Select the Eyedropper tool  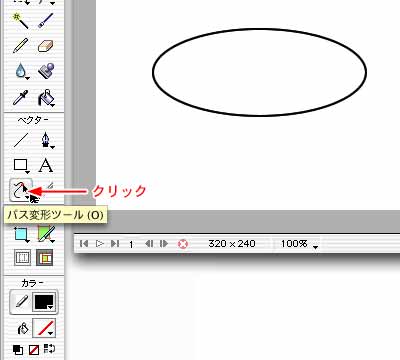pos(20,97)
